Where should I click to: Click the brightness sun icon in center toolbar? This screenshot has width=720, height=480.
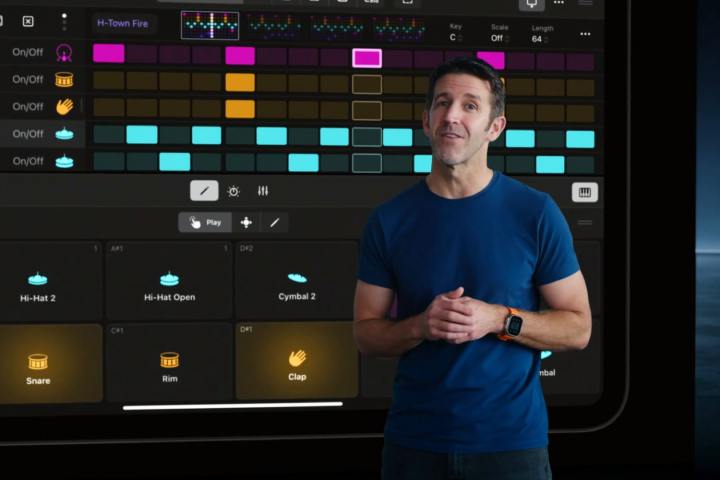tap(233, 191)
